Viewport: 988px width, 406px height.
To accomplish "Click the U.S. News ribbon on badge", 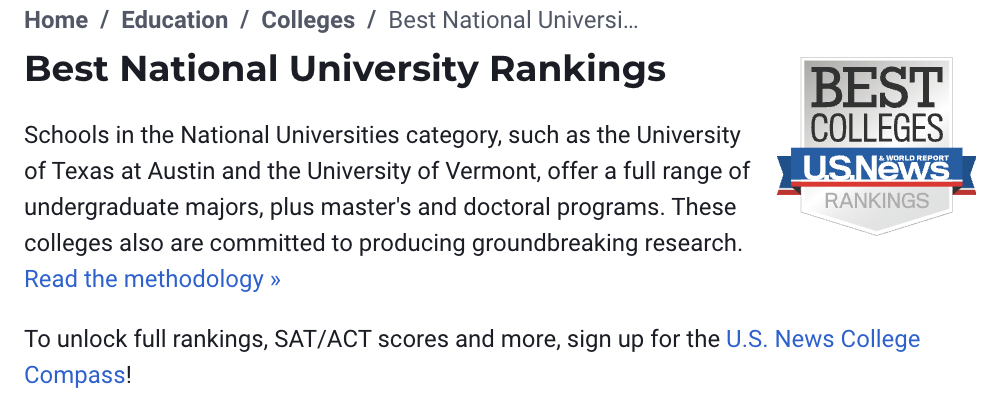I will click(x=876, y=170).
